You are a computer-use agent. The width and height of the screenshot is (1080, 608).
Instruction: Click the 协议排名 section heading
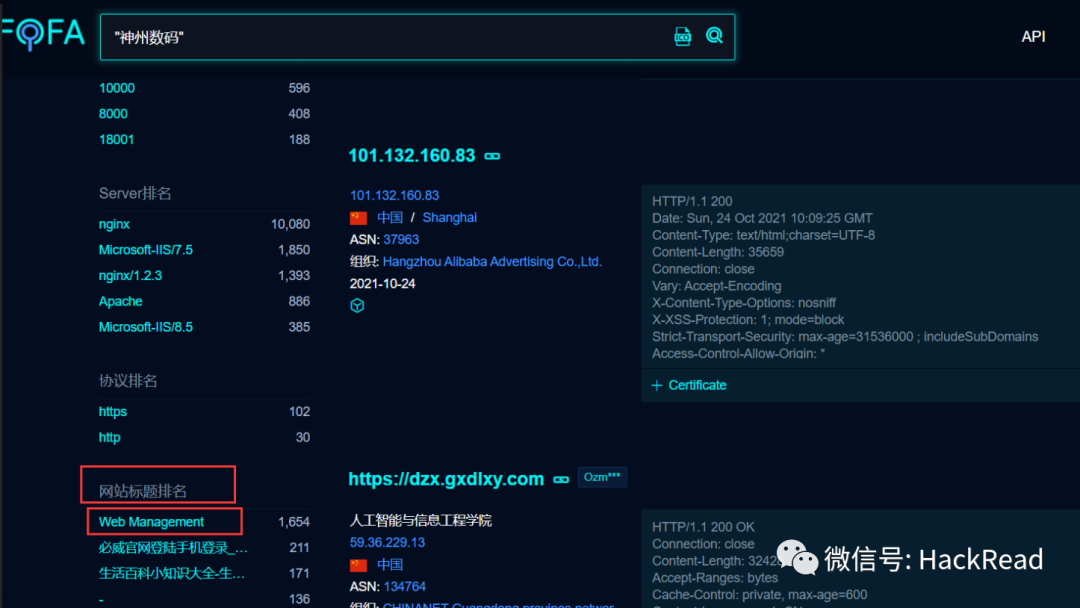tap(128, 381)
